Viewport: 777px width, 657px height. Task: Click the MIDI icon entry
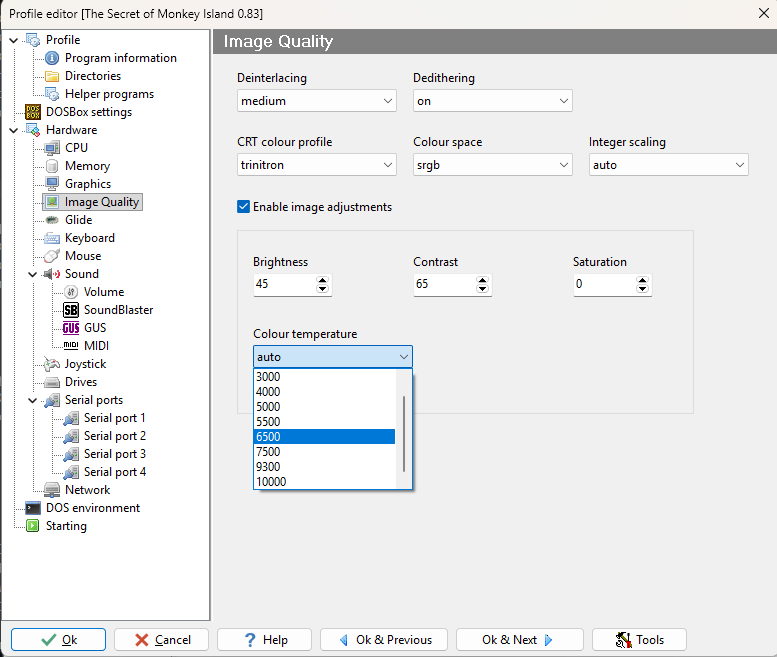[x=71, y=346]
